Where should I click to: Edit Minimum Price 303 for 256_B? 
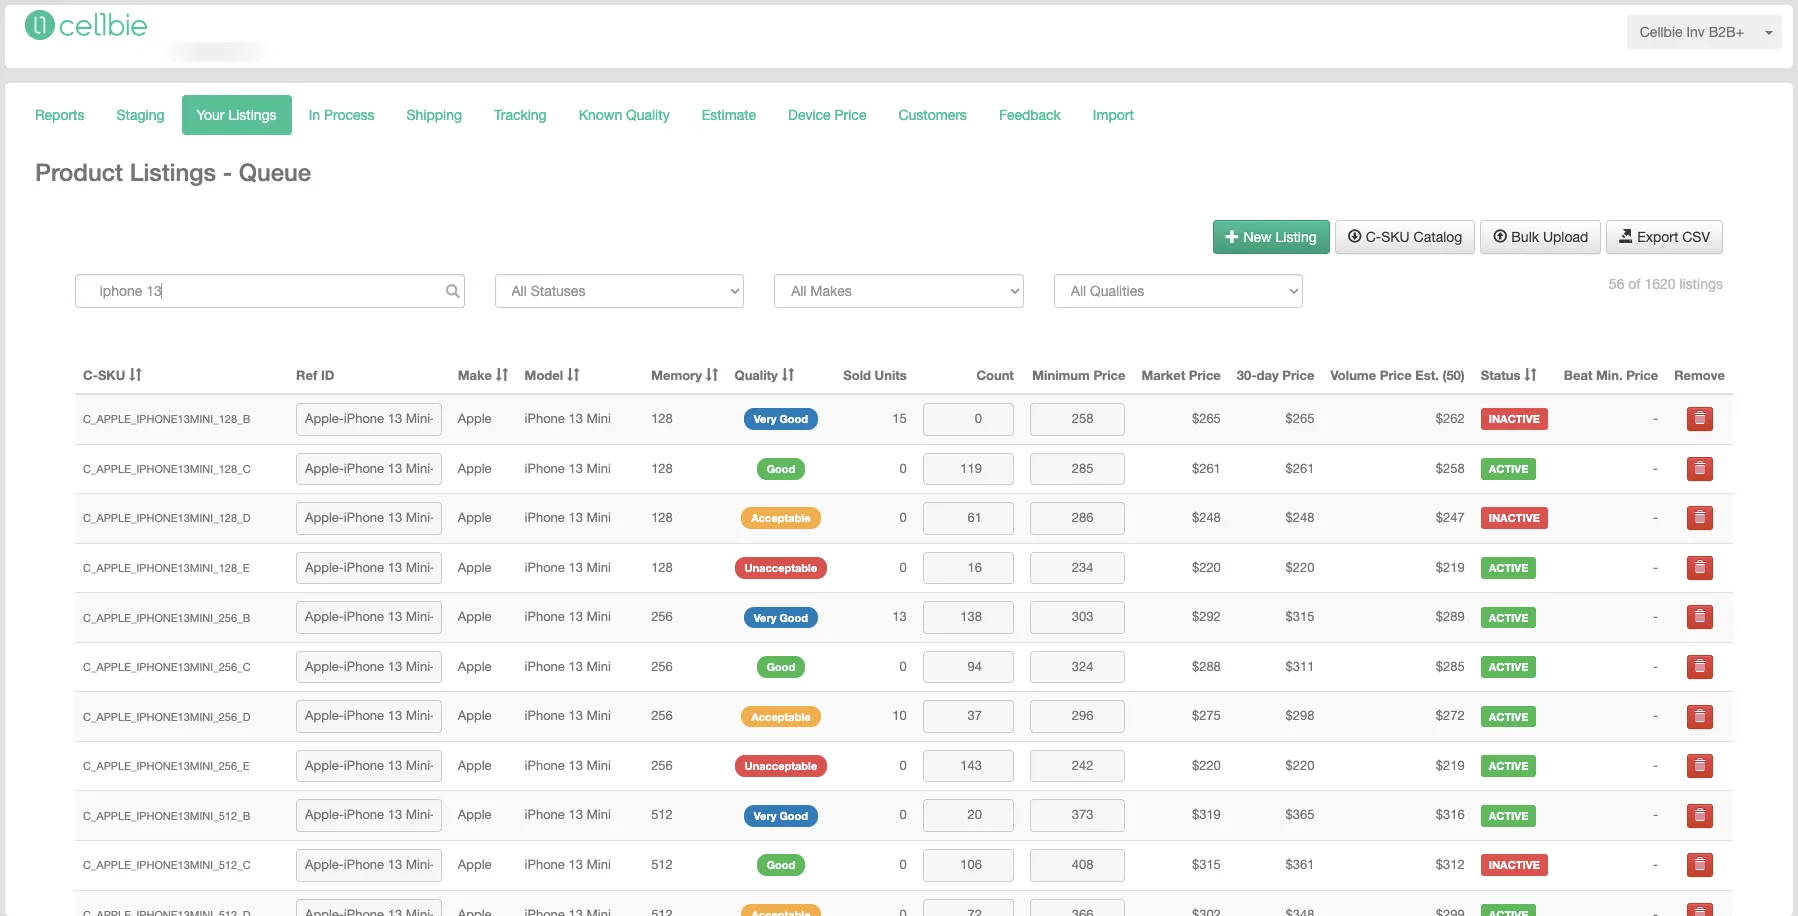tap(1077, 617)
